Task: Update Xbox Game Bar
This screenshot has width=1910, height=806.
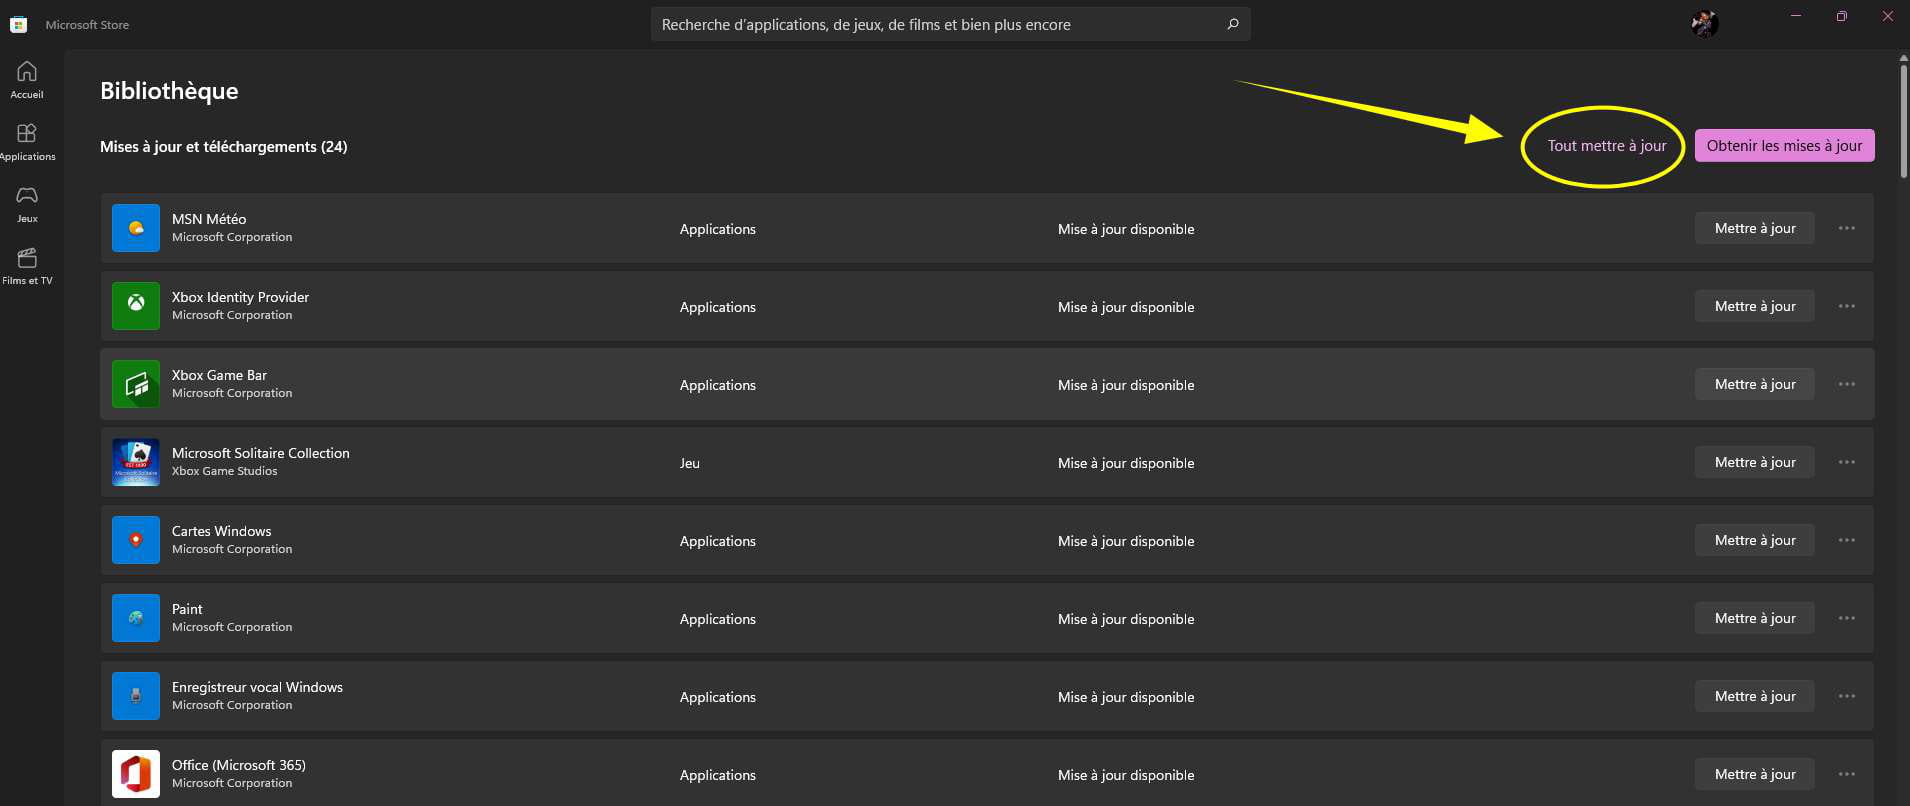Action: coord(1755,384)
